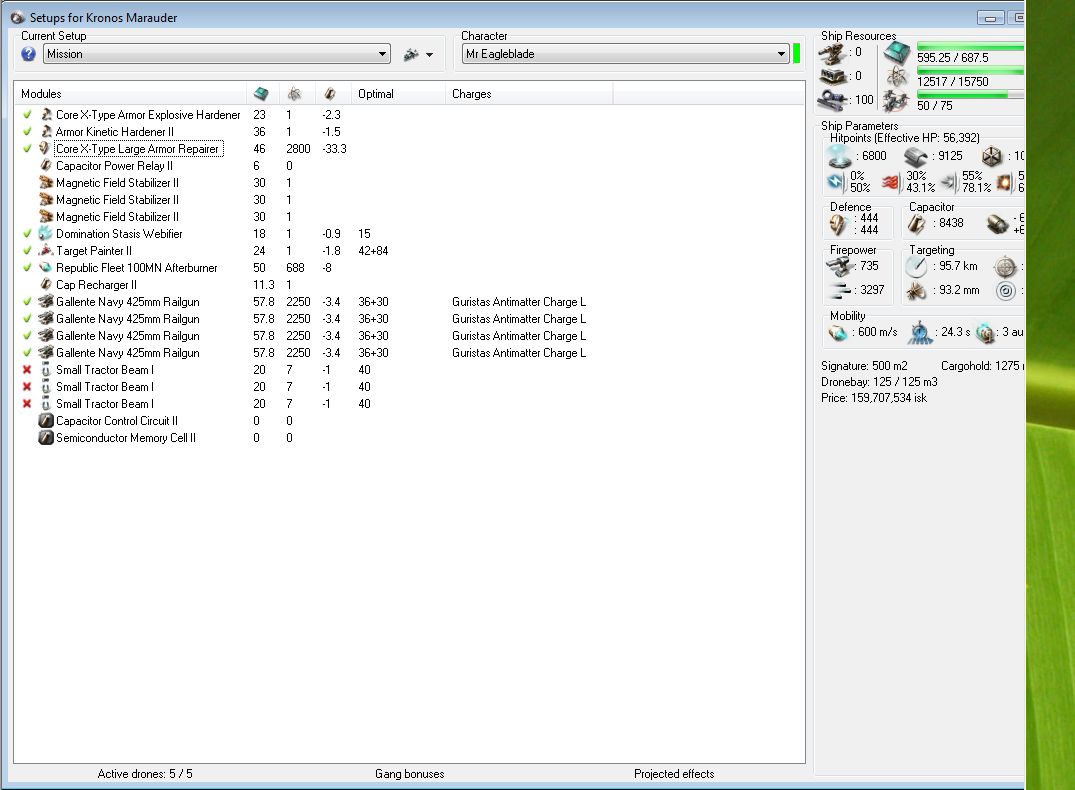1075x790 pixels.
Task: Select the Cap Recharger II row text
Action: pos(96,285)
